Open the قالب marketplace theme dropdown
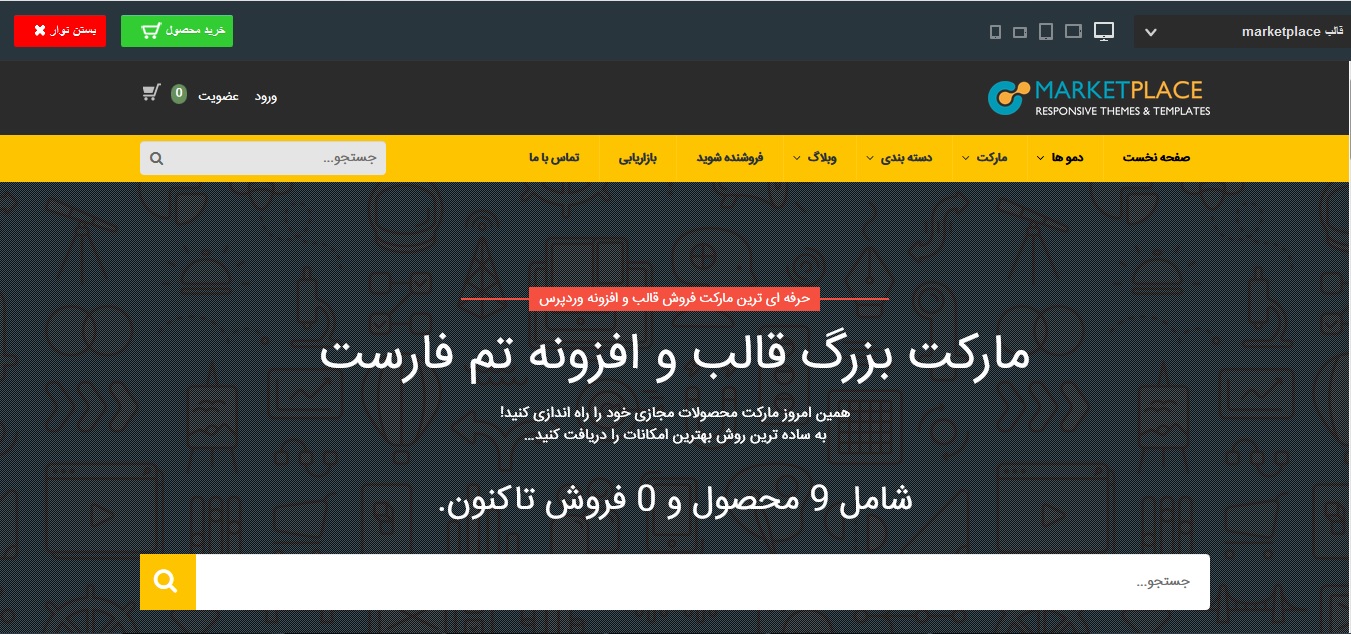This screenshot has height=634, width=1351. click(x=1241, y=31)
